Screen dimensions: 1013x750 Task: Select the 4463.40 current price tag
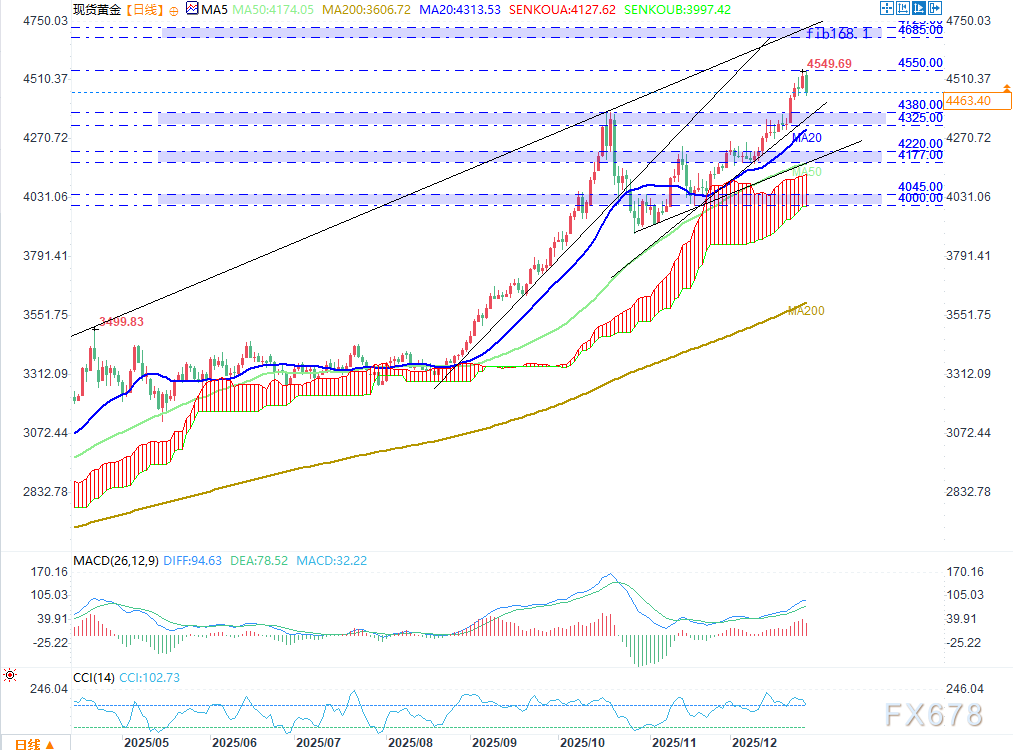click(x=977, y=101)
